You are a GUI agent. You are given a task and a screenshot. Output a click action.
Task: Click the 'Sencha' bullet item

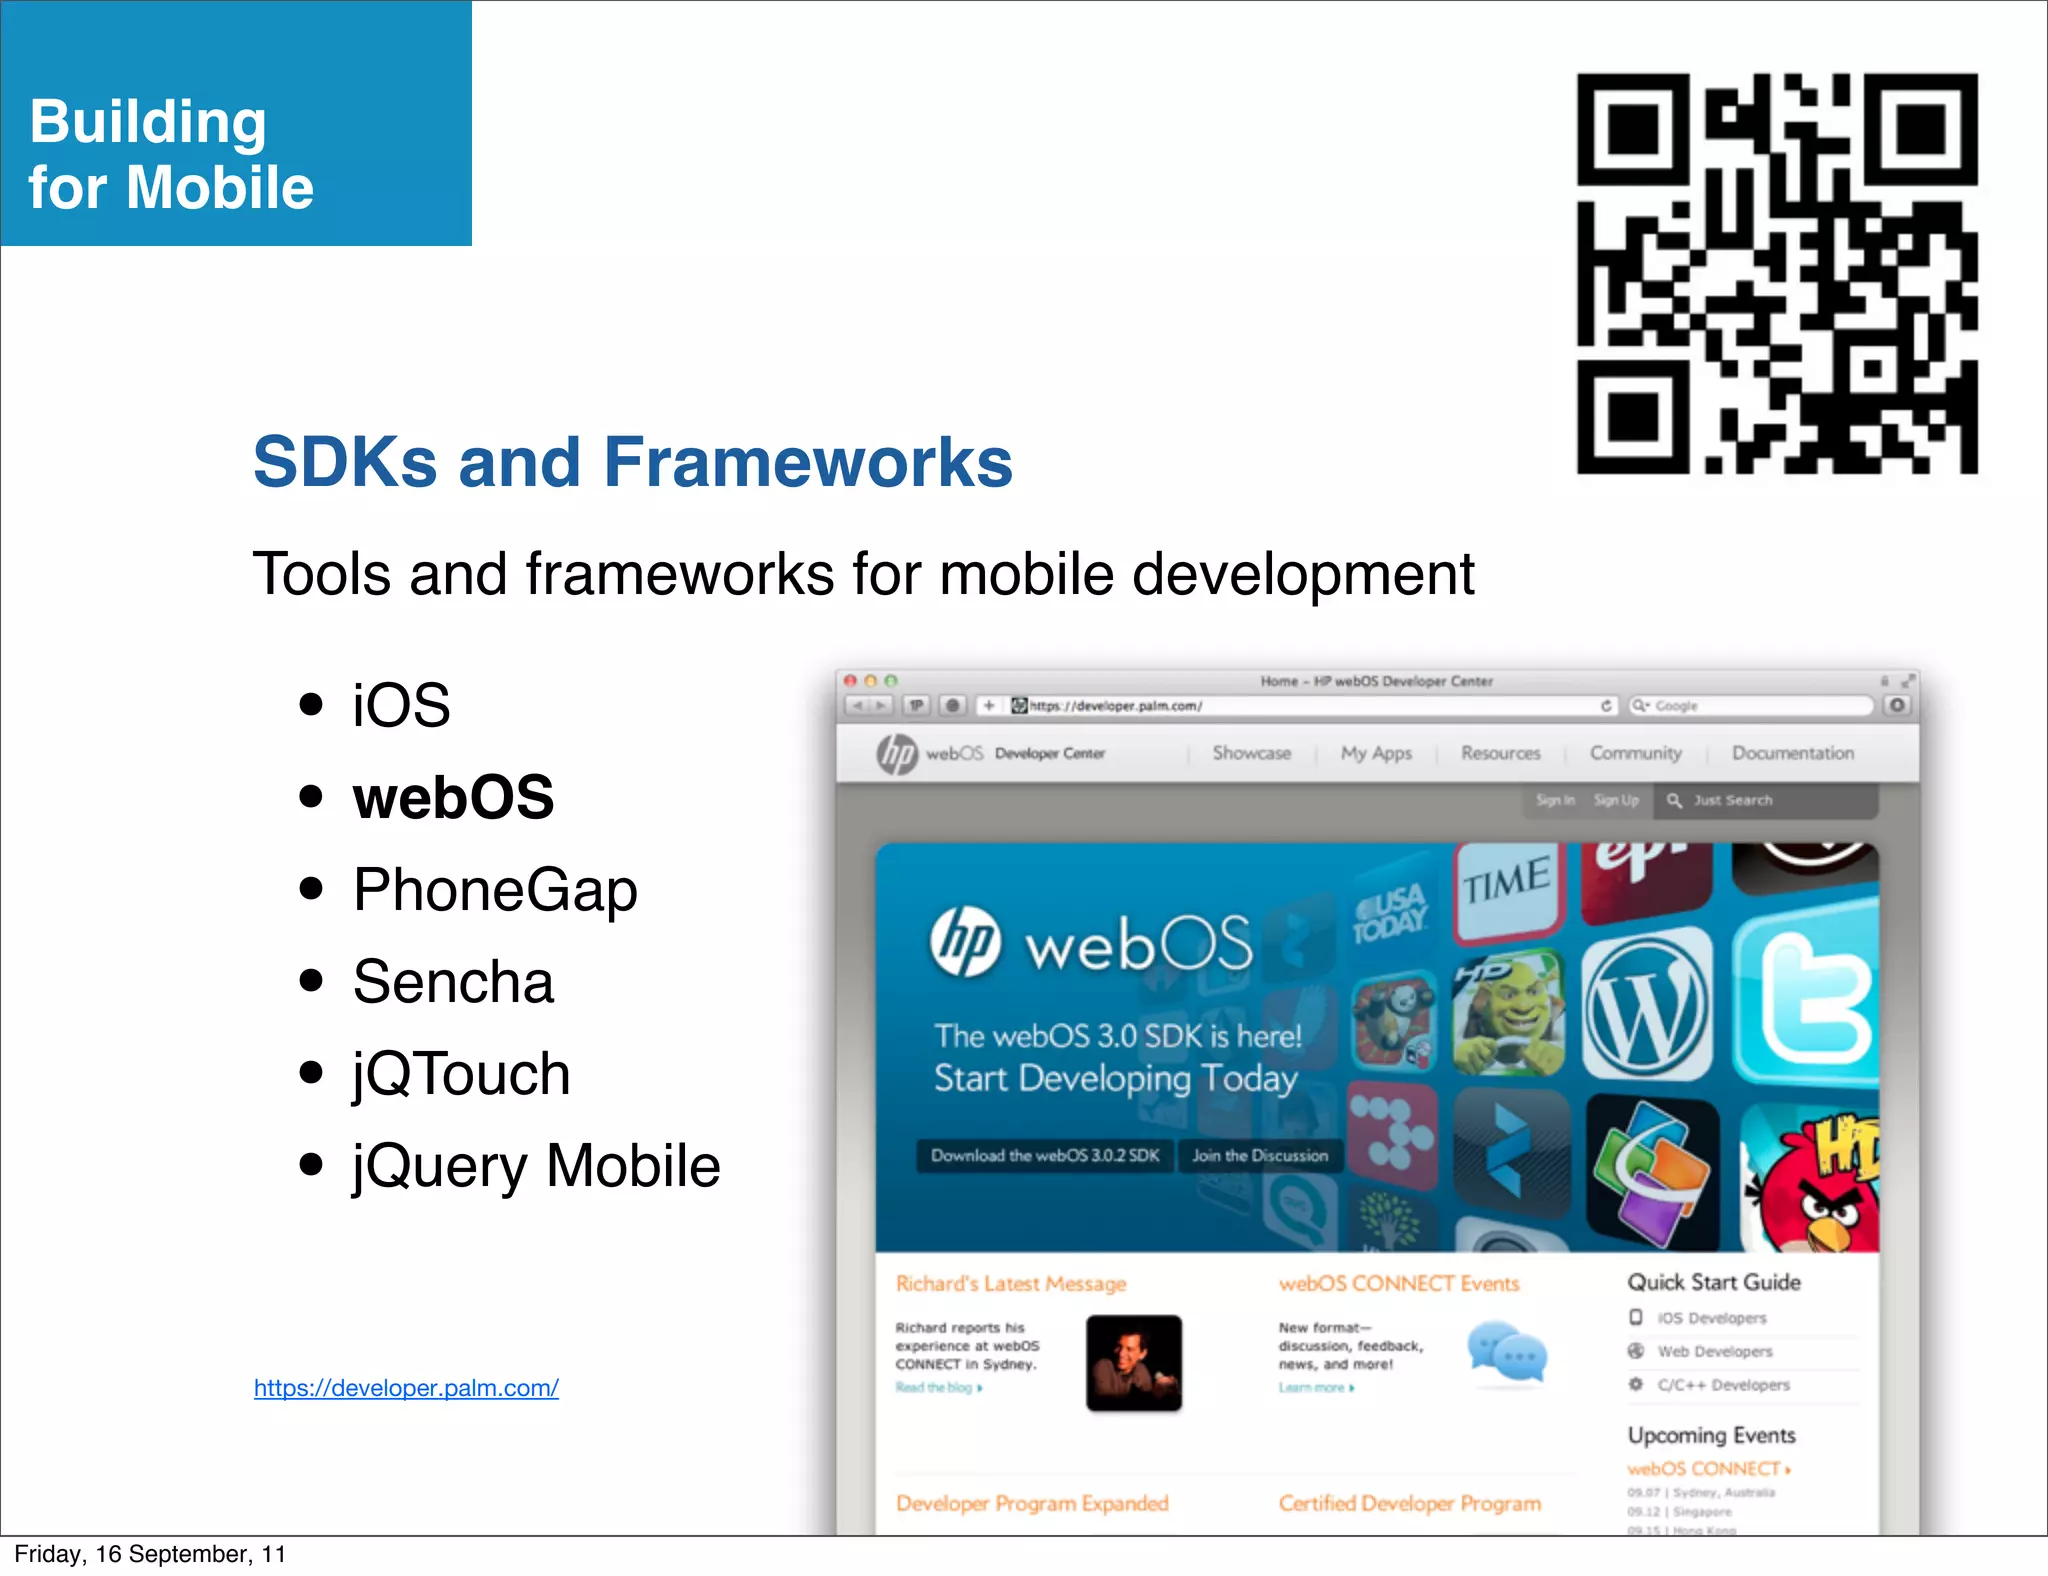coord(453,981)
